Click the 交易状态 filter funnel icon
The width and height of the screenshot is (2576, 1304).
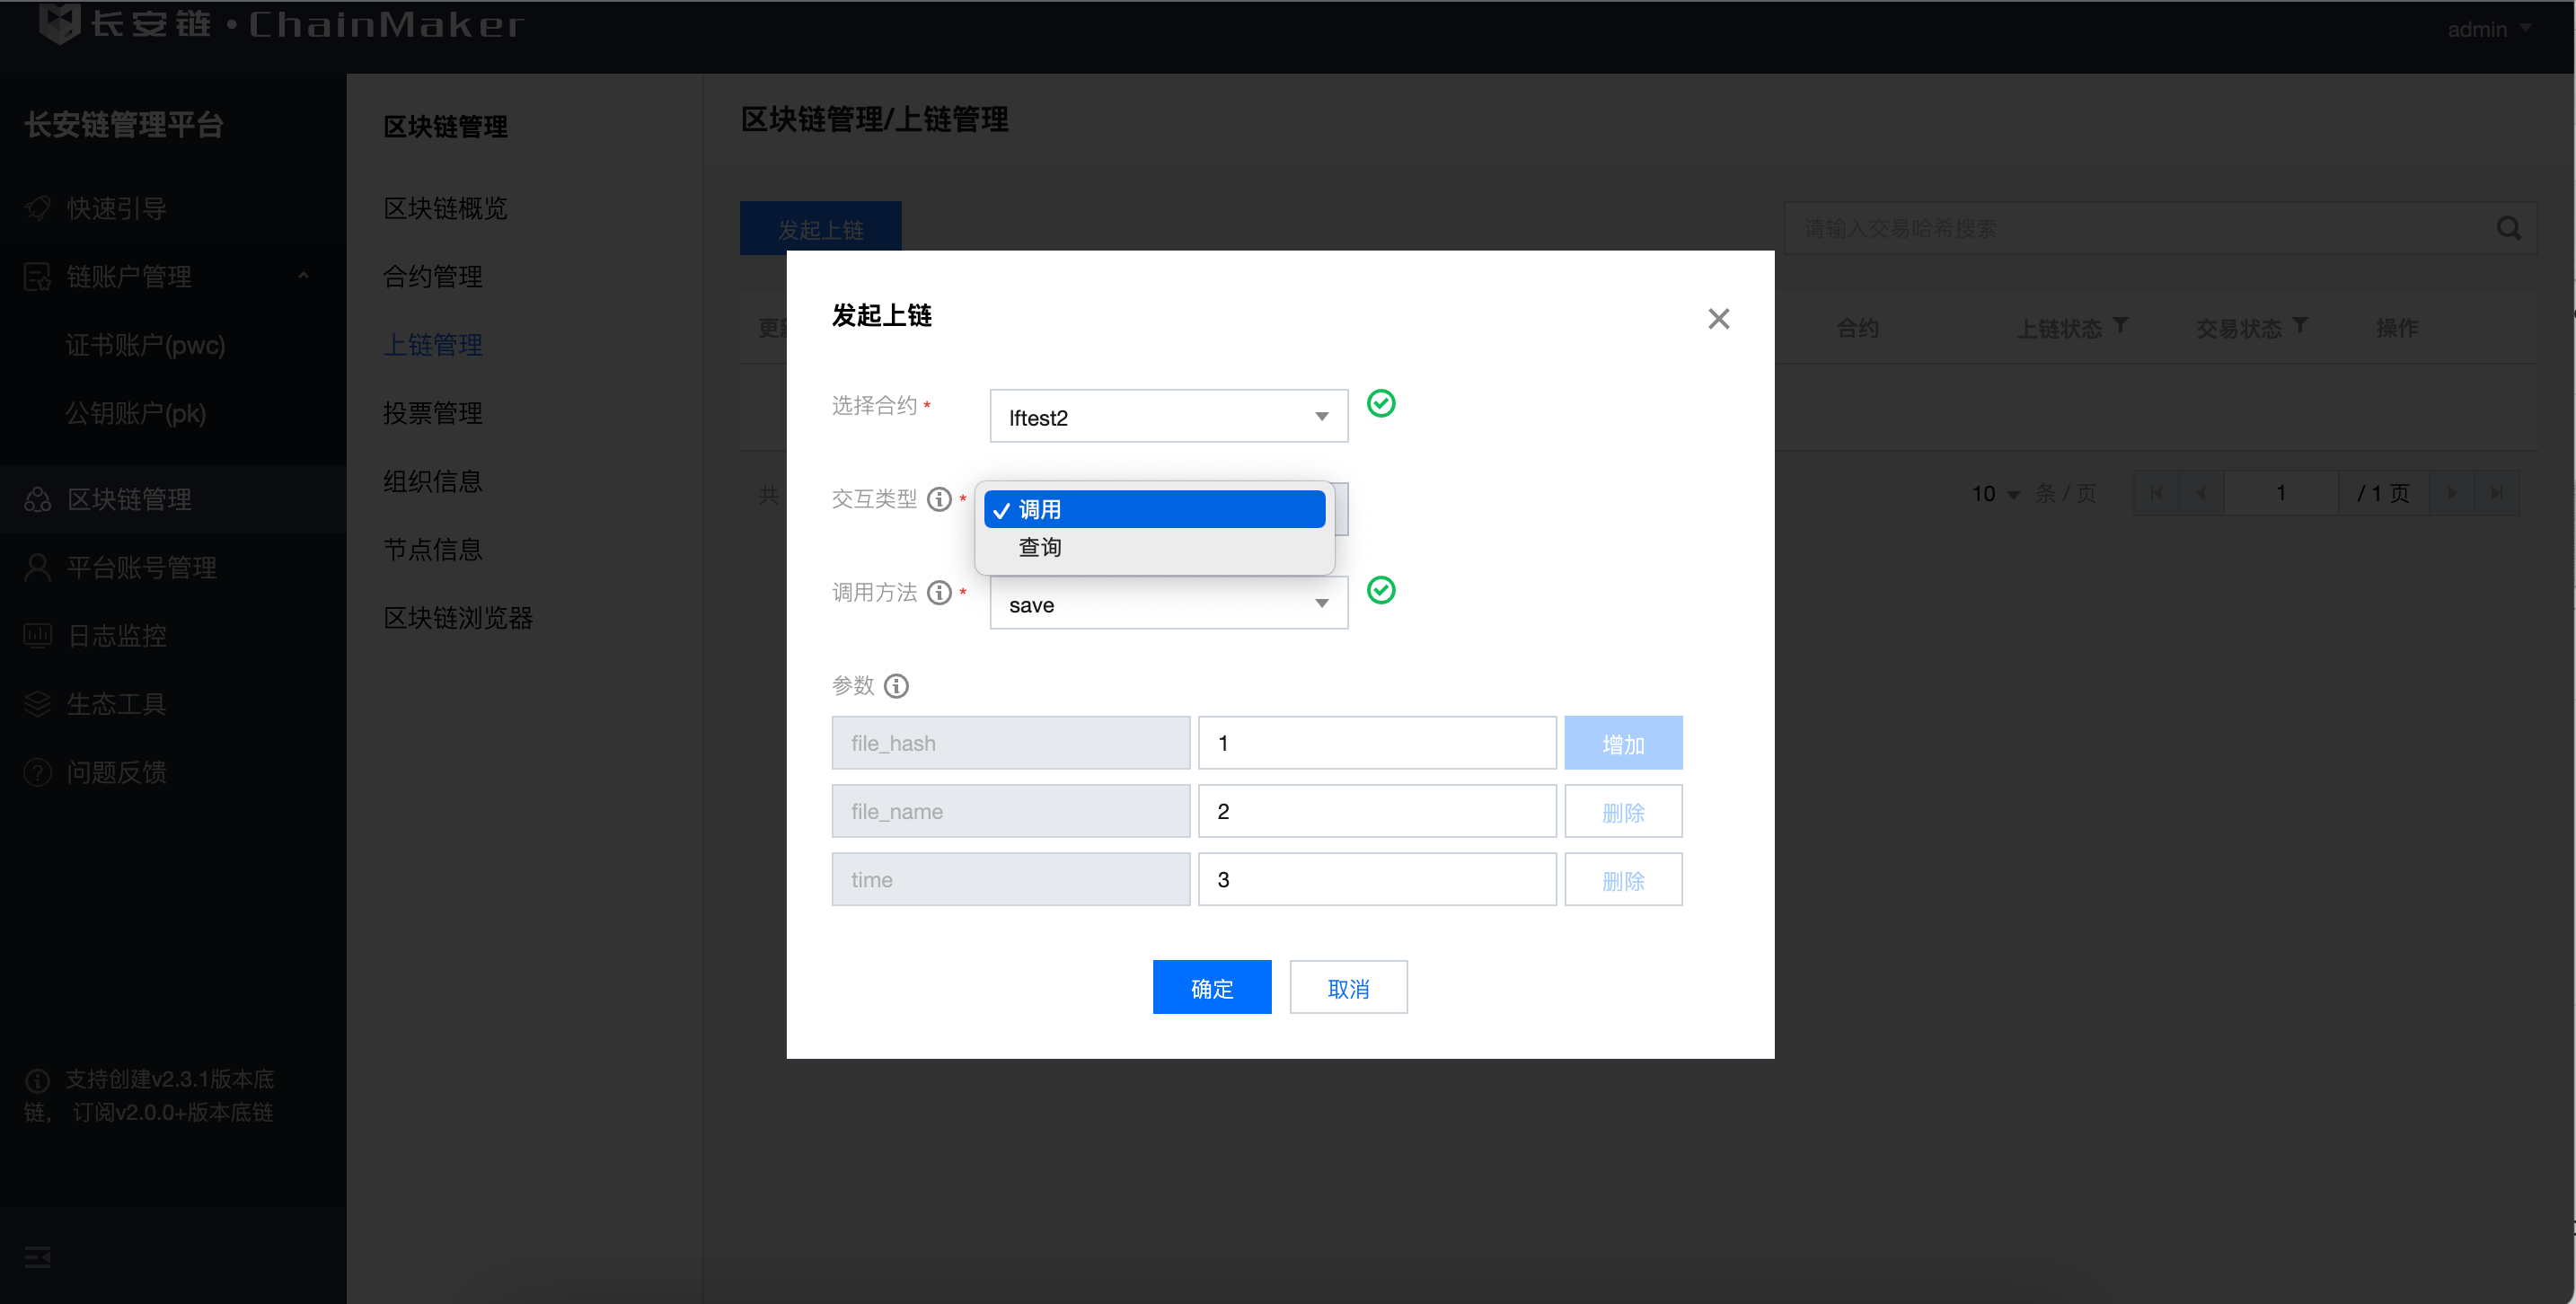click(x=2300, y=326)
